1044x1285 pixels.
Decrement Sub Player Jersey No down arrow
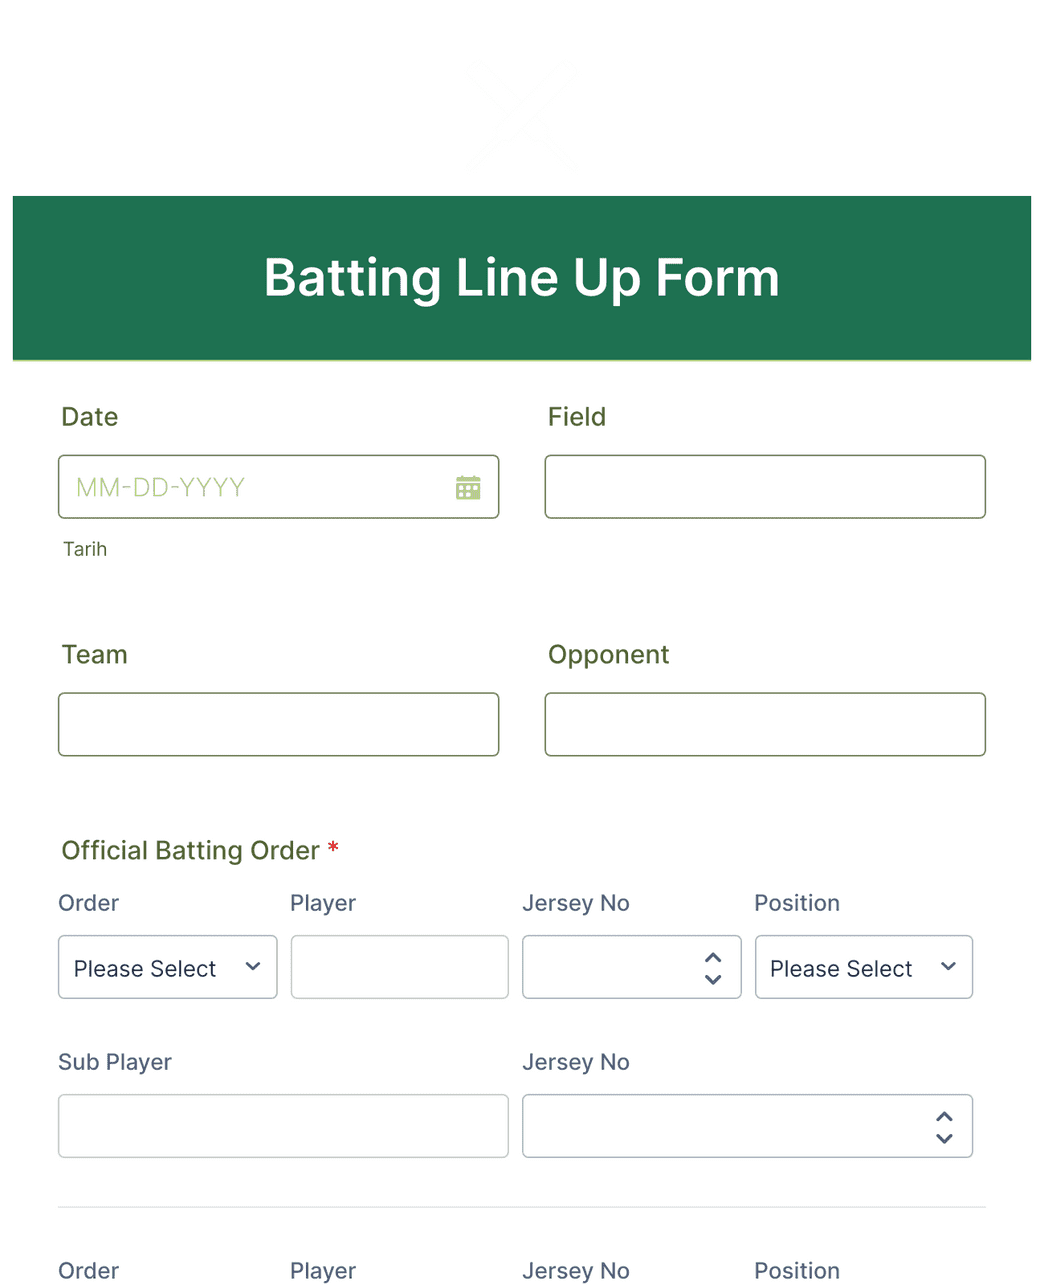[x=944, y=1138]
